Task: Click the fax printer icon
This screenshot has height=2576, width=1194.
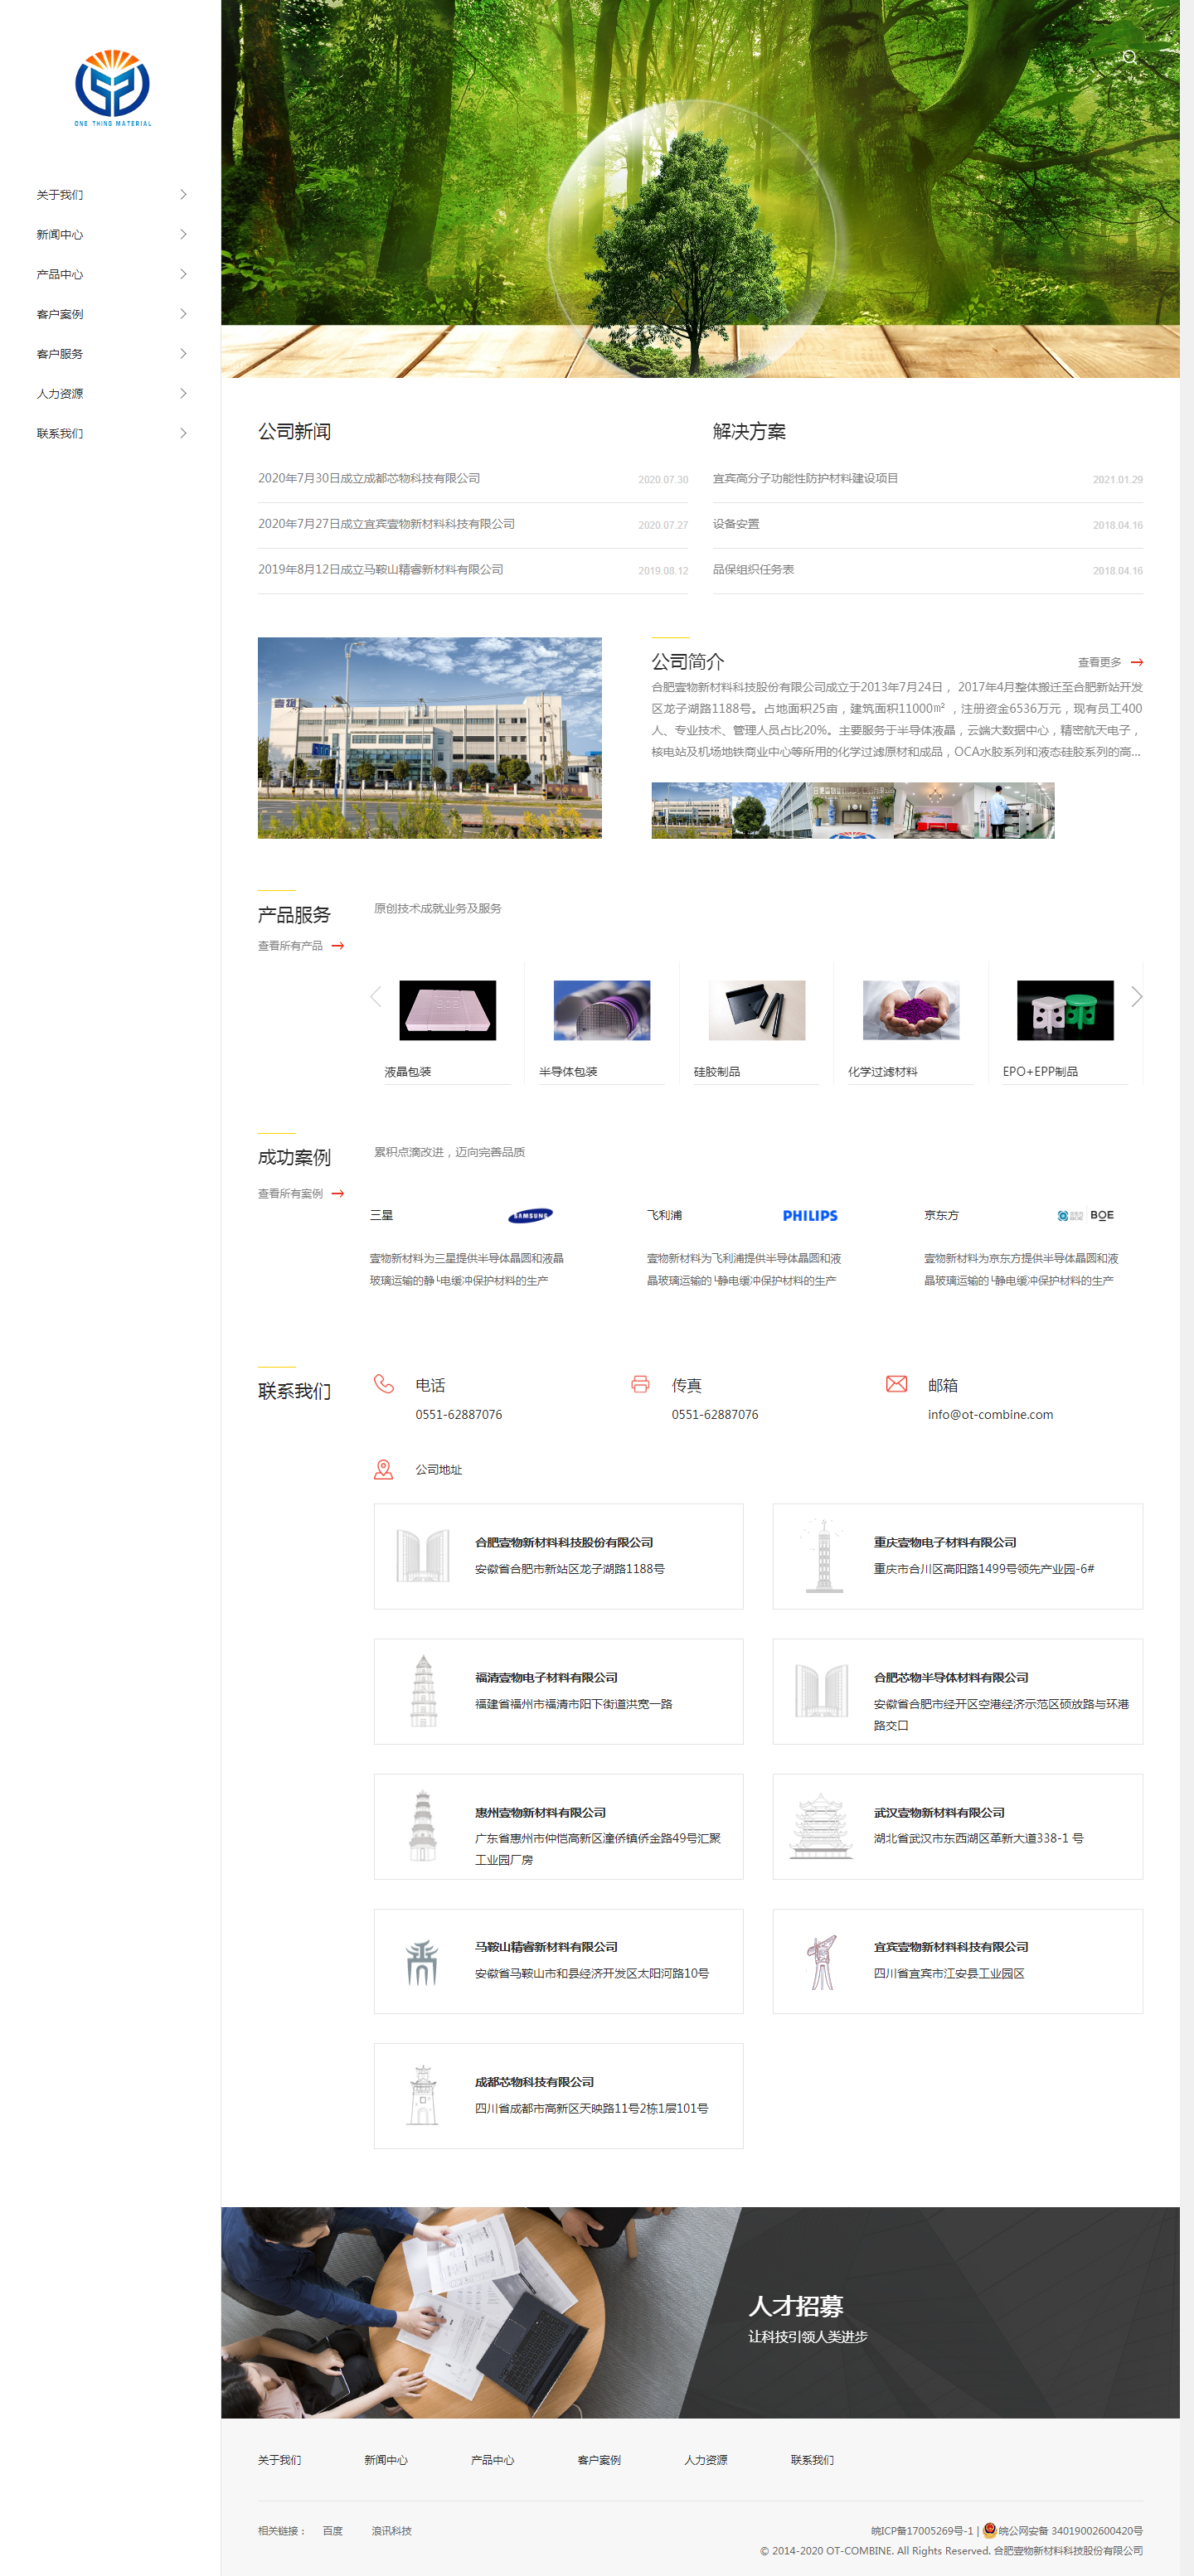Action: (x=640, y=1384)
